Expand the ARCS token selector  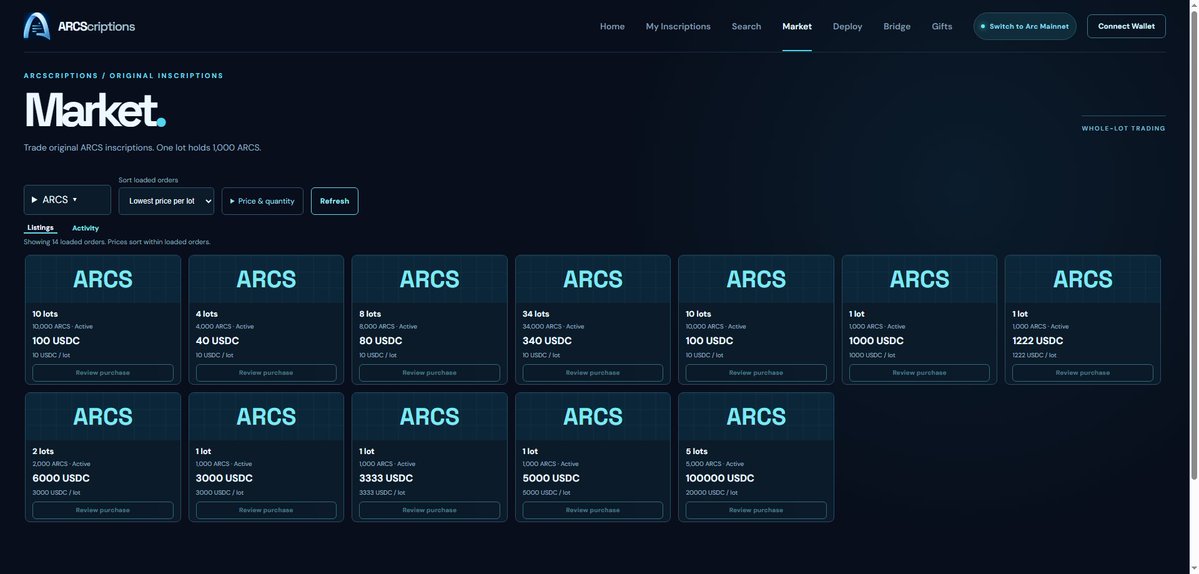[x=67, y=199]
